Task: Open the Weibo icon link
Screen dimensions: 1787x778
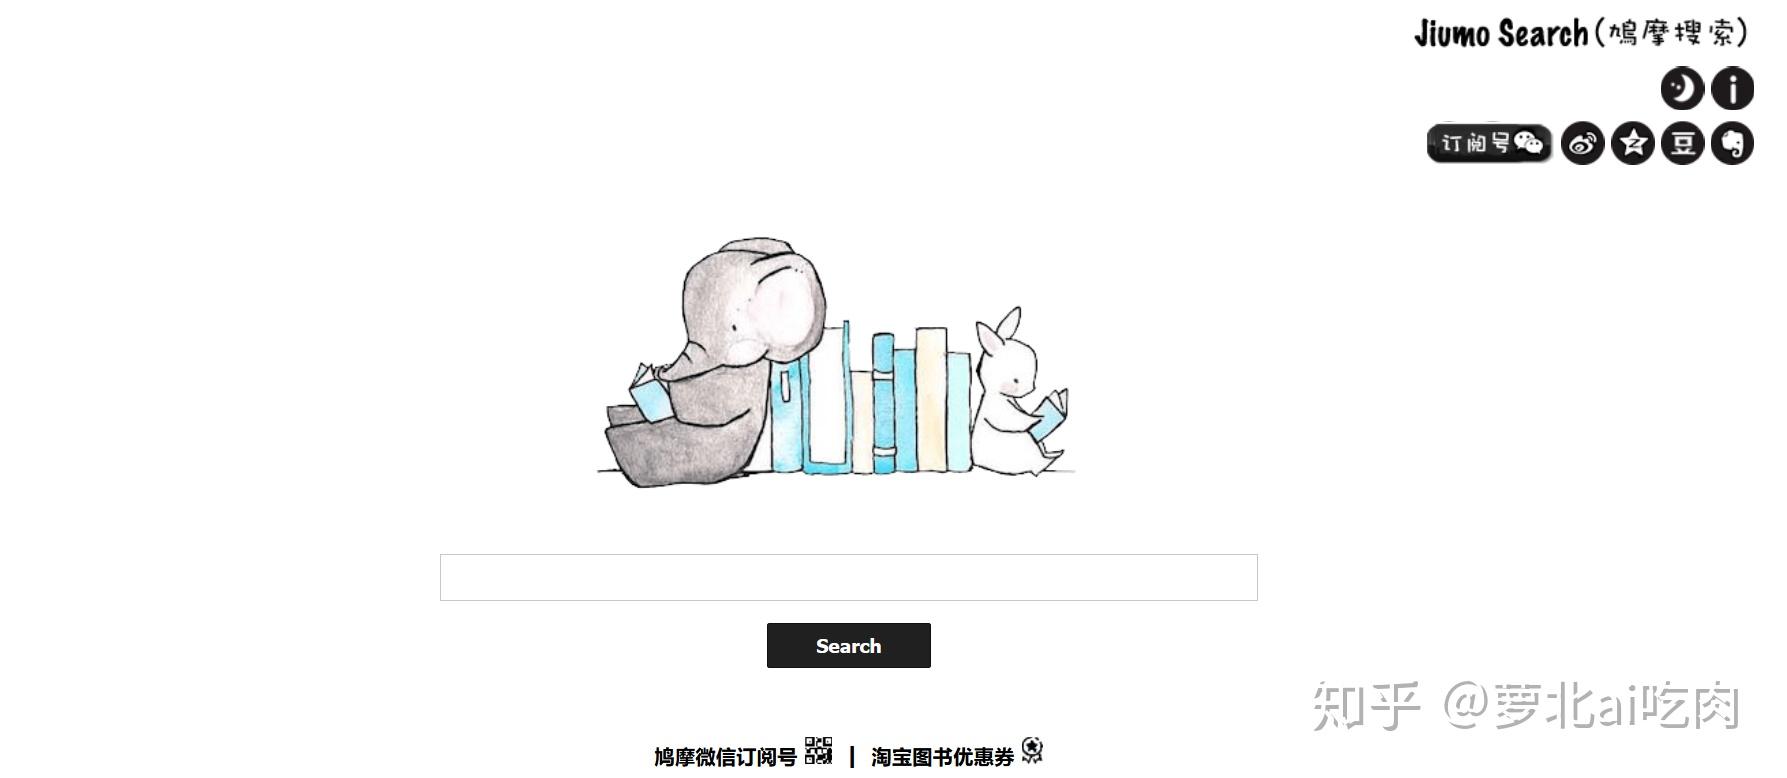Action: (1582, 144)
